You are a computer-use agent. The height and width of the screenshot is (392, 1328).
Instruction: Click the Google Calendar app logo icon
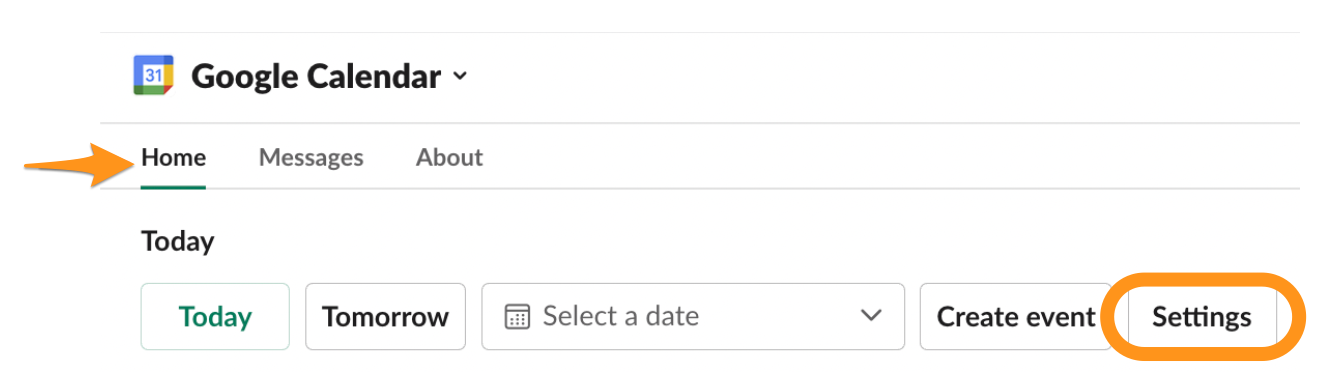[x=154, y=76]
